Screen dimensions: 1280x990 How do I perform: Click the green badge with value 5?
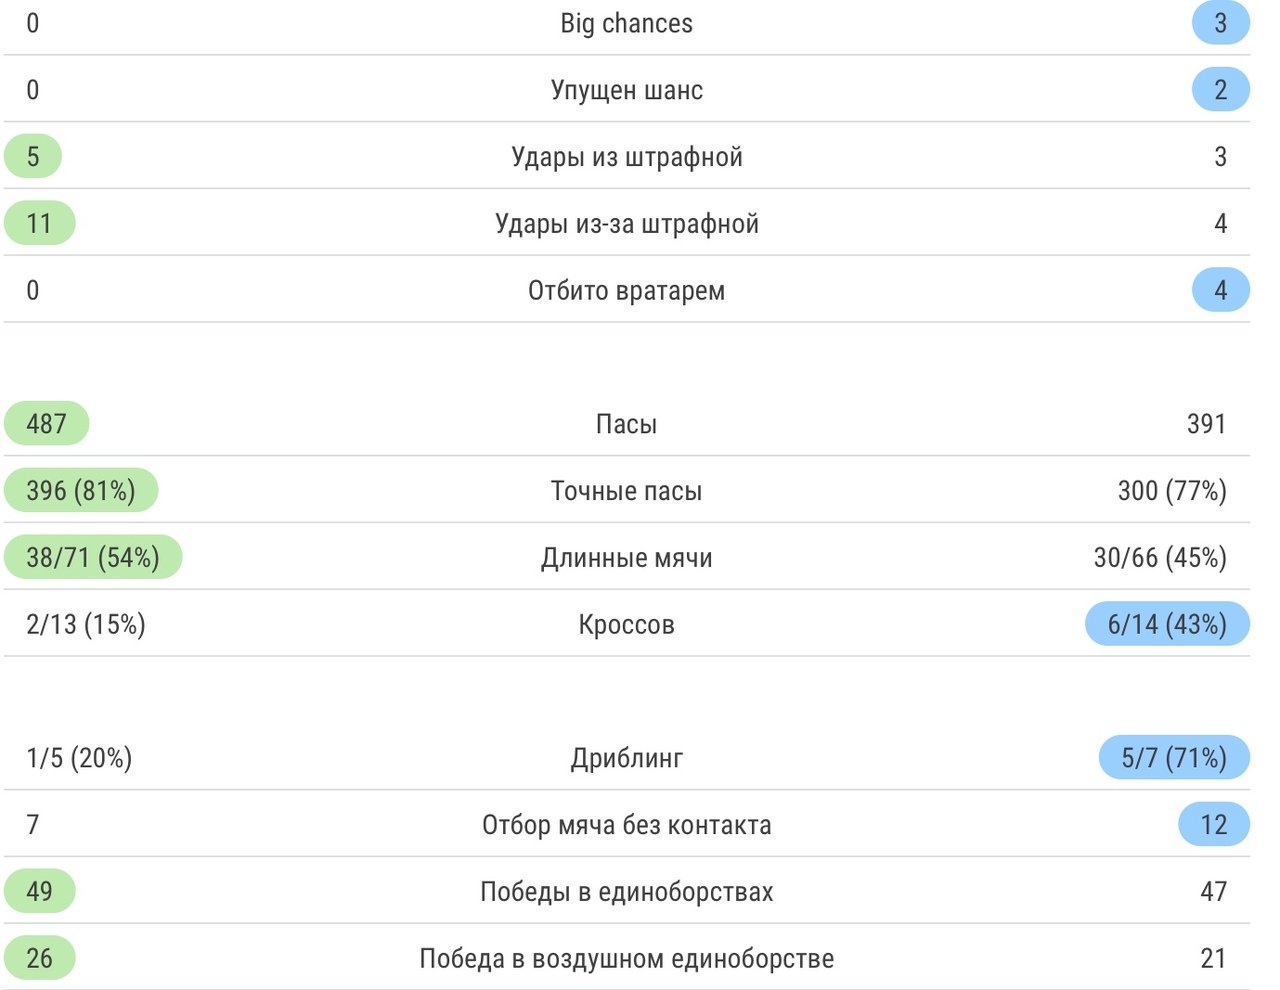tap(33, 157)
